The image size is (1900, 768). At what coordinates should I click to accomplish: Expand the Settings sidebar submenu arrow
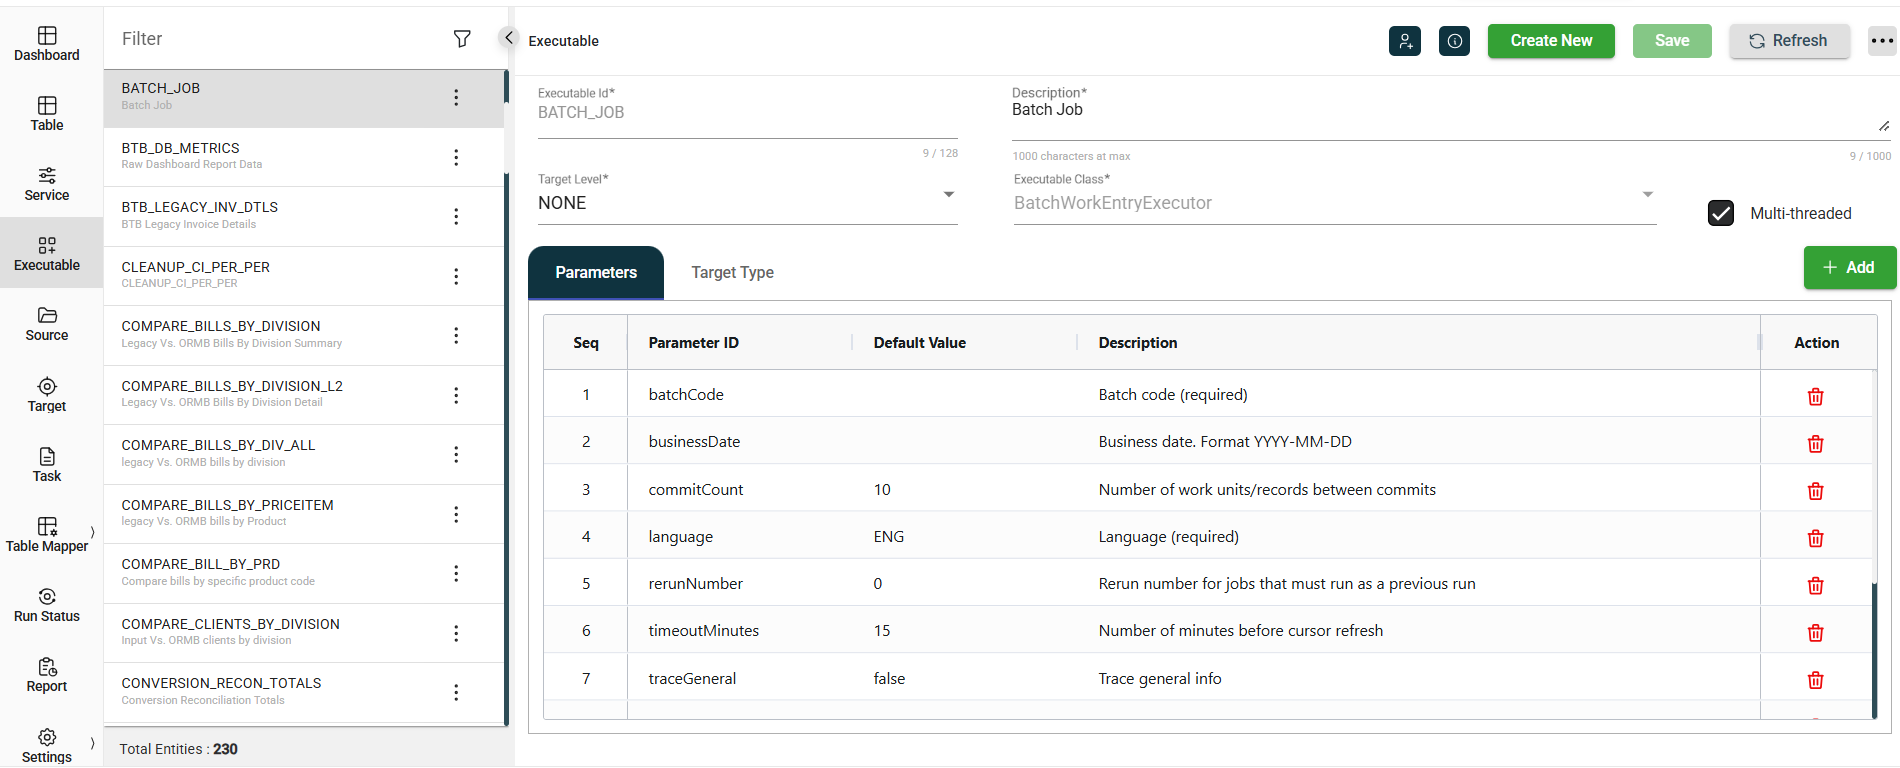pyautogui.click(x=92, y=743)
